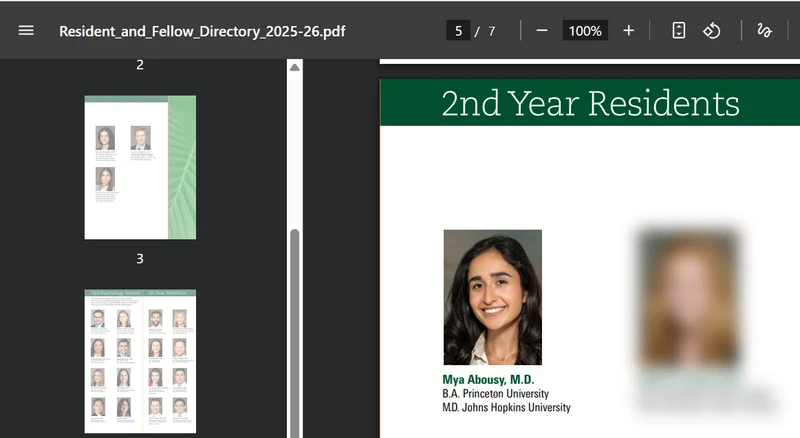
Task: Select the current page number field showing 5
Action: click(x=458, y=31)
